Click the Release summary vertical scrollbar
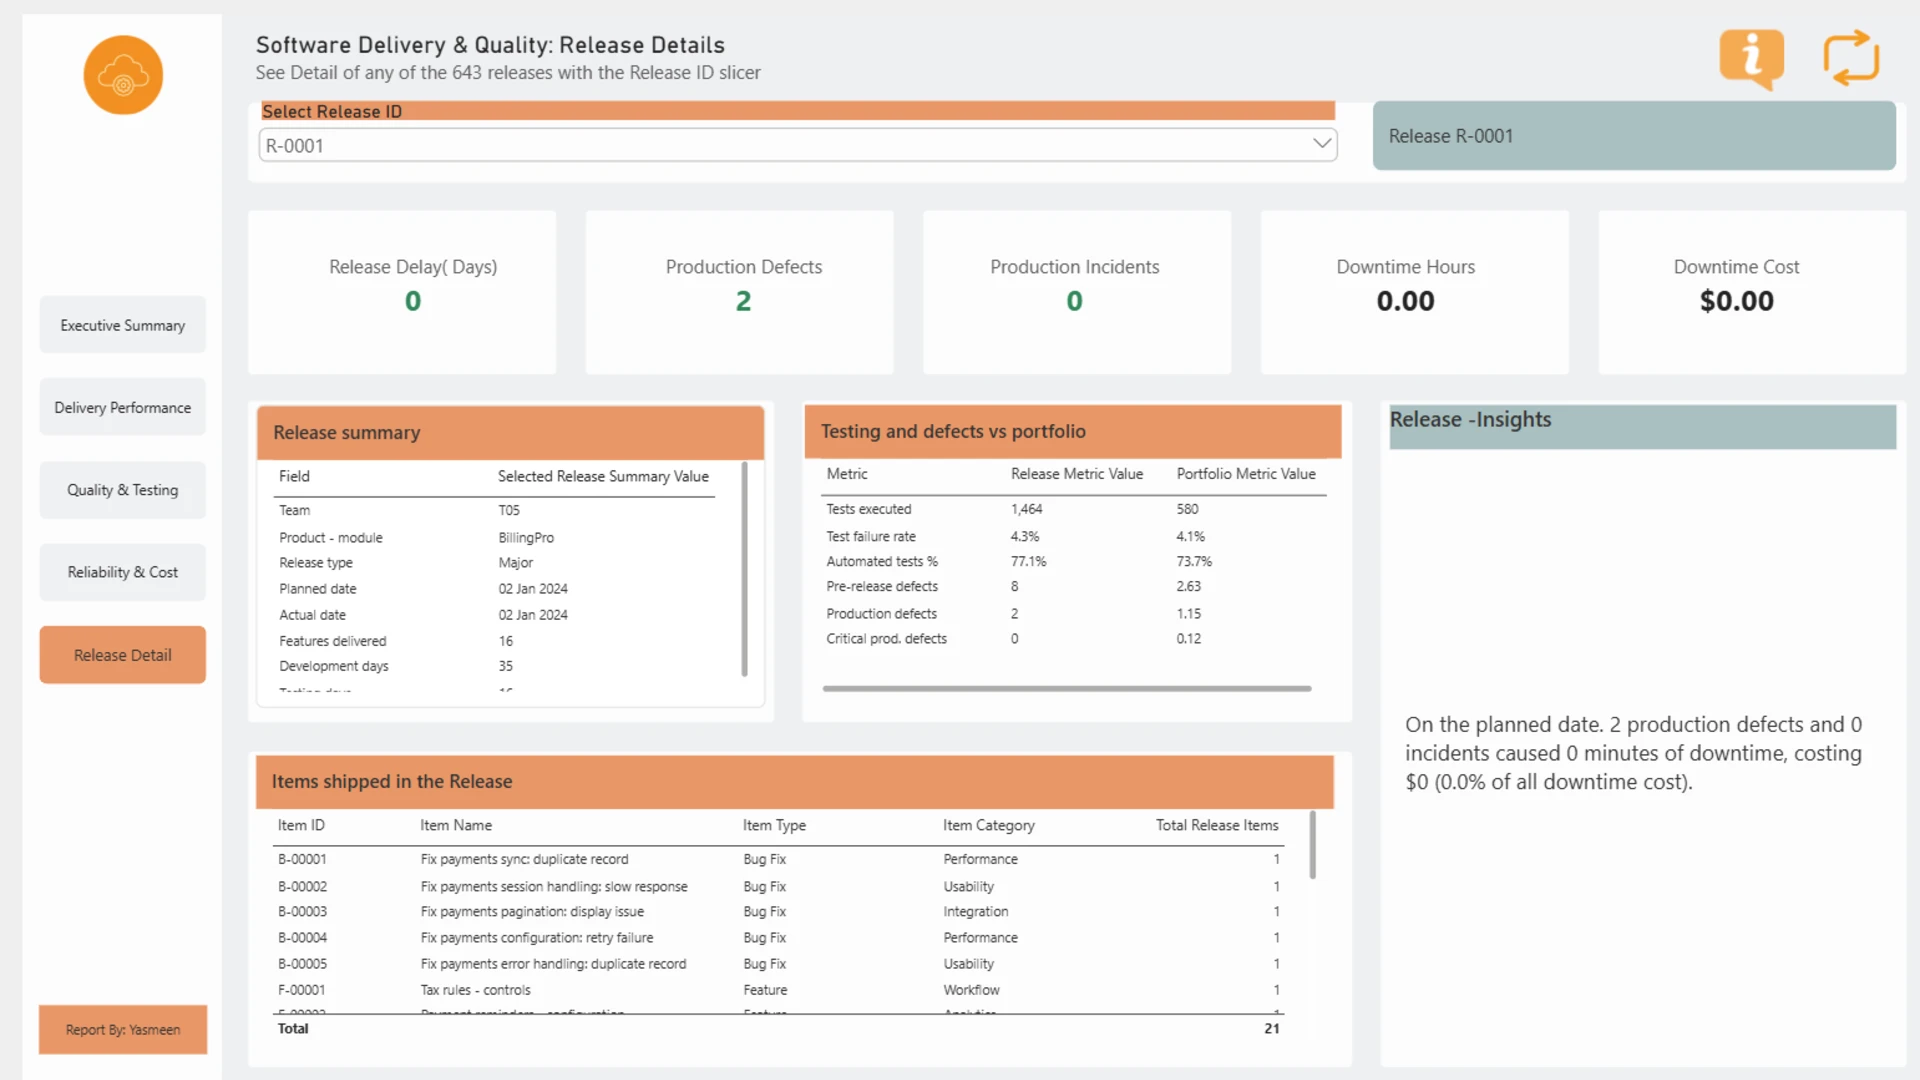 click(744, 568)
